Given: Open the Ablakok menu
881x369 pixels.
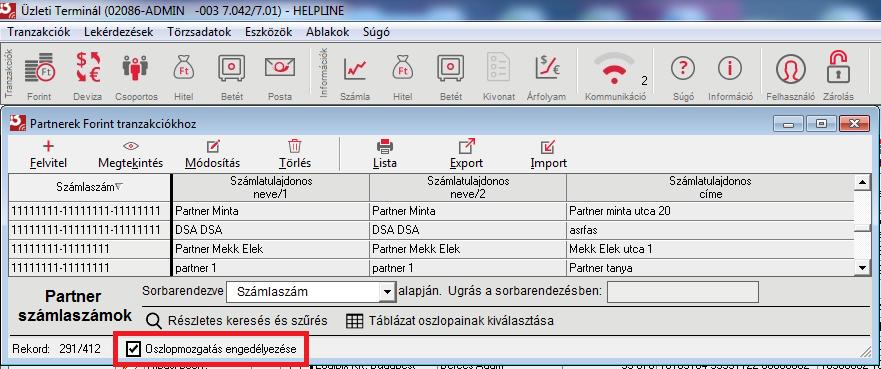Looking at the screenshot, I should 328,32.
